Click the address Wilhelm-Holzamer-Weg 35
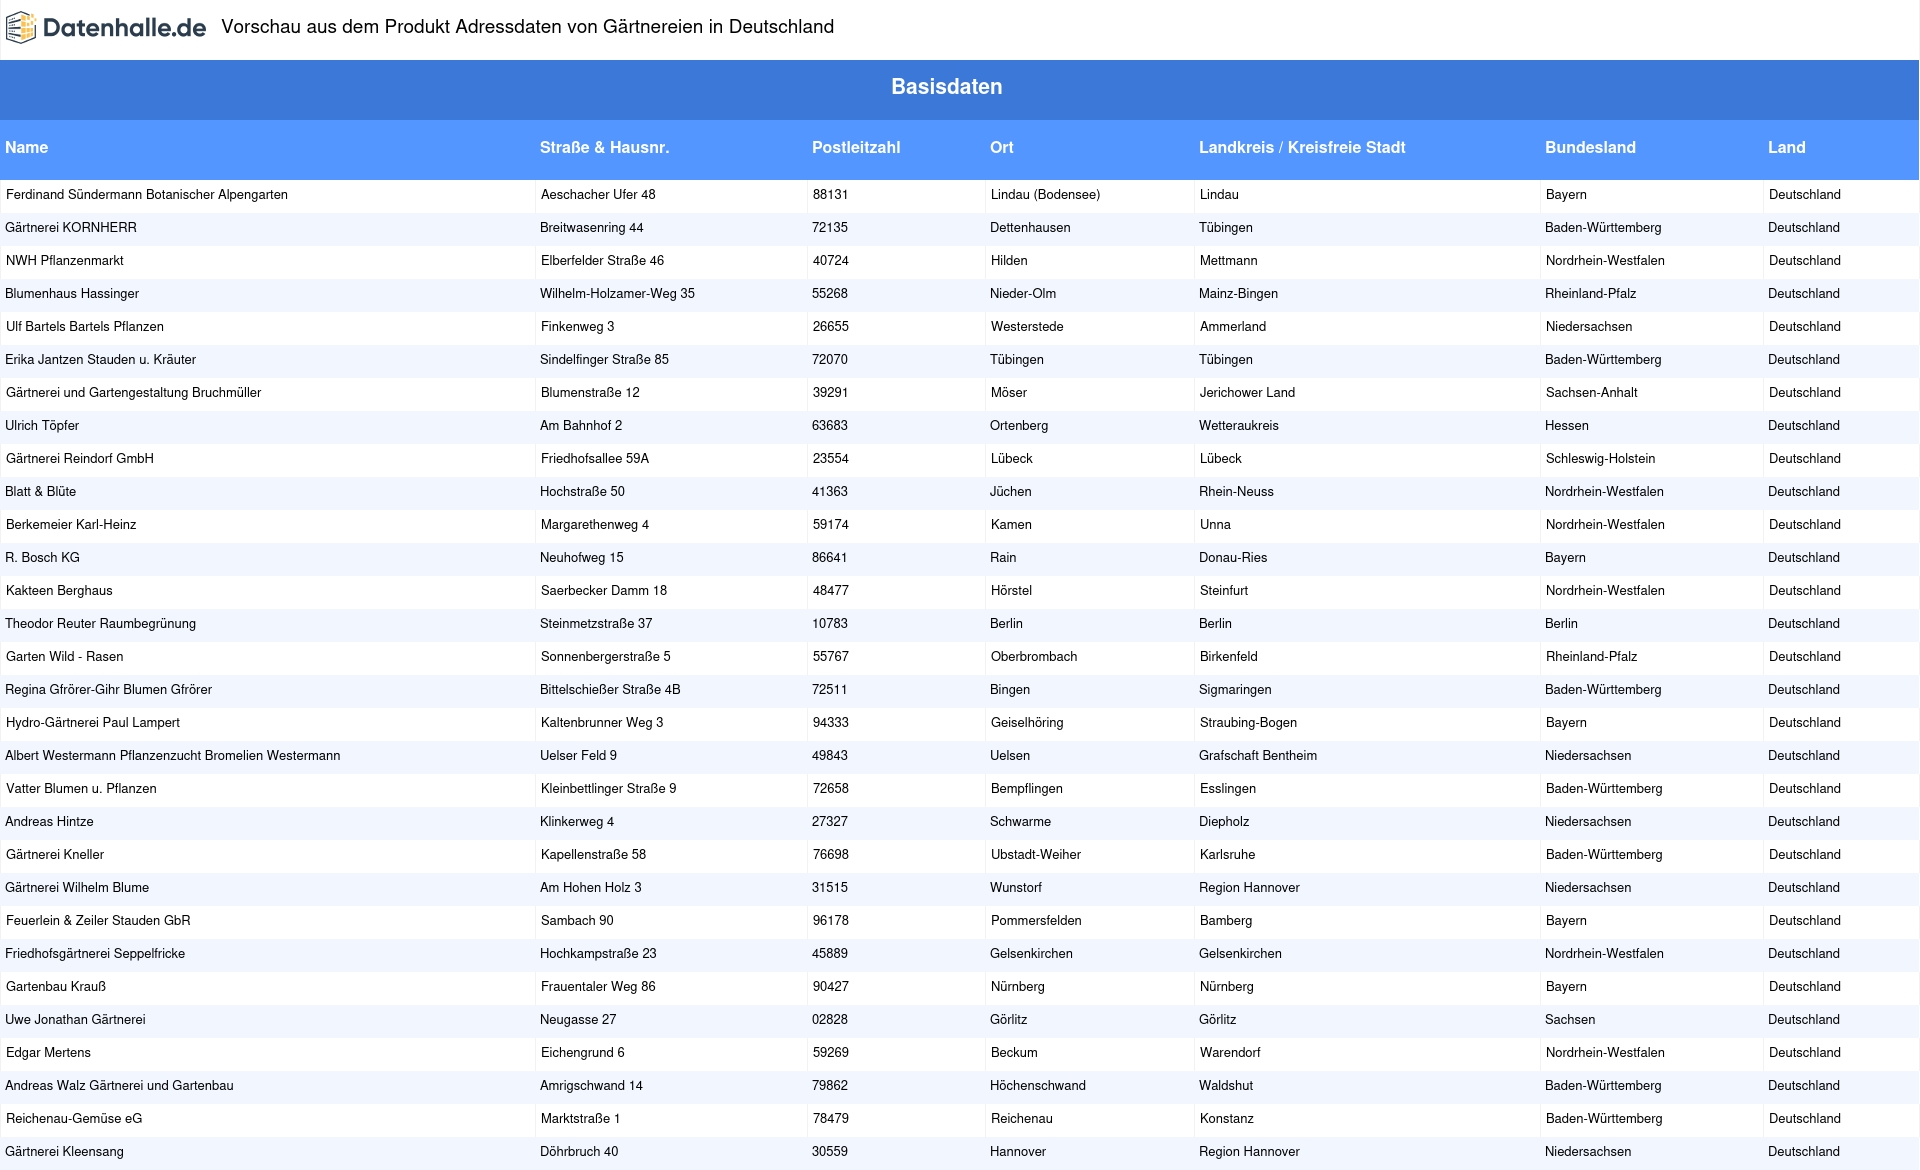Image resolution: width=1920 pixels, height=1170 pixels. [617, 293]
